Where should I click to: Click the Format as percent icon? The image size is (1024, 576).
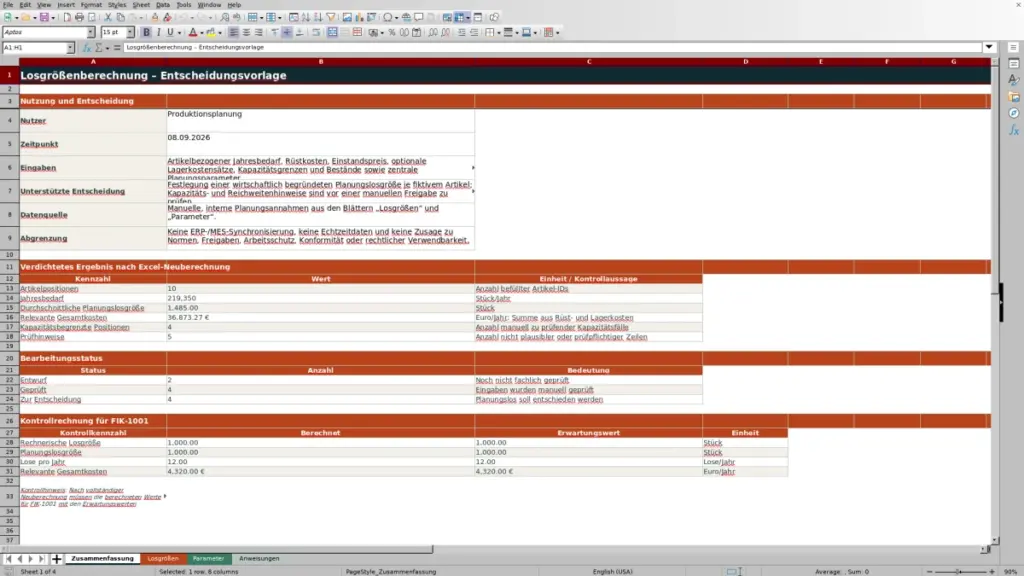pos(392,33)
